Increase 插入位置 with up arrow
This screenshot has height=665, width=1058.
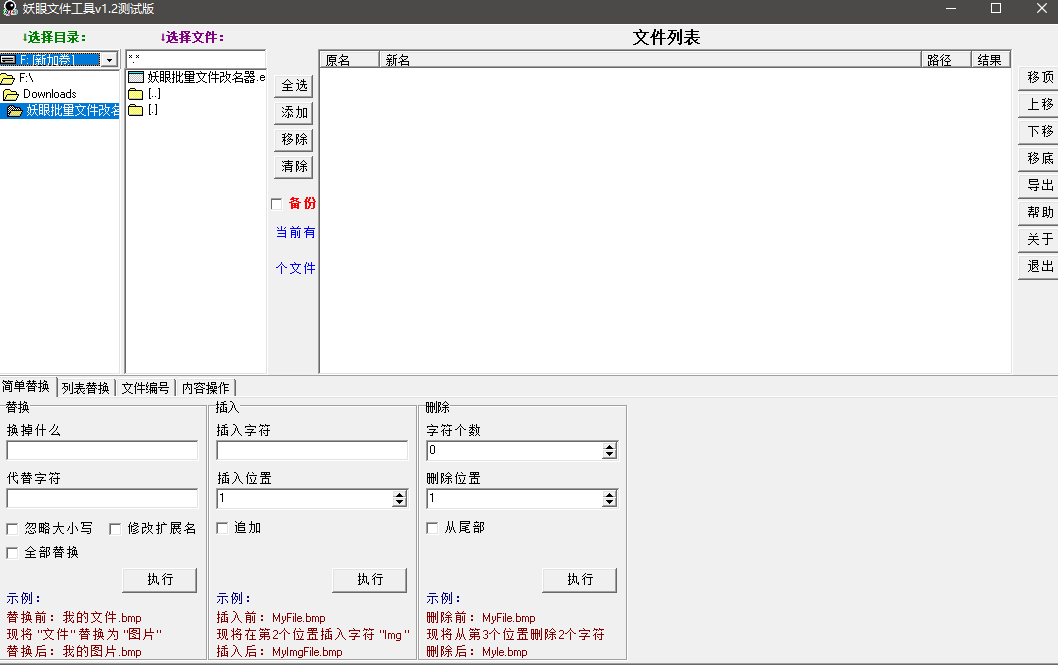coord(399,495)
